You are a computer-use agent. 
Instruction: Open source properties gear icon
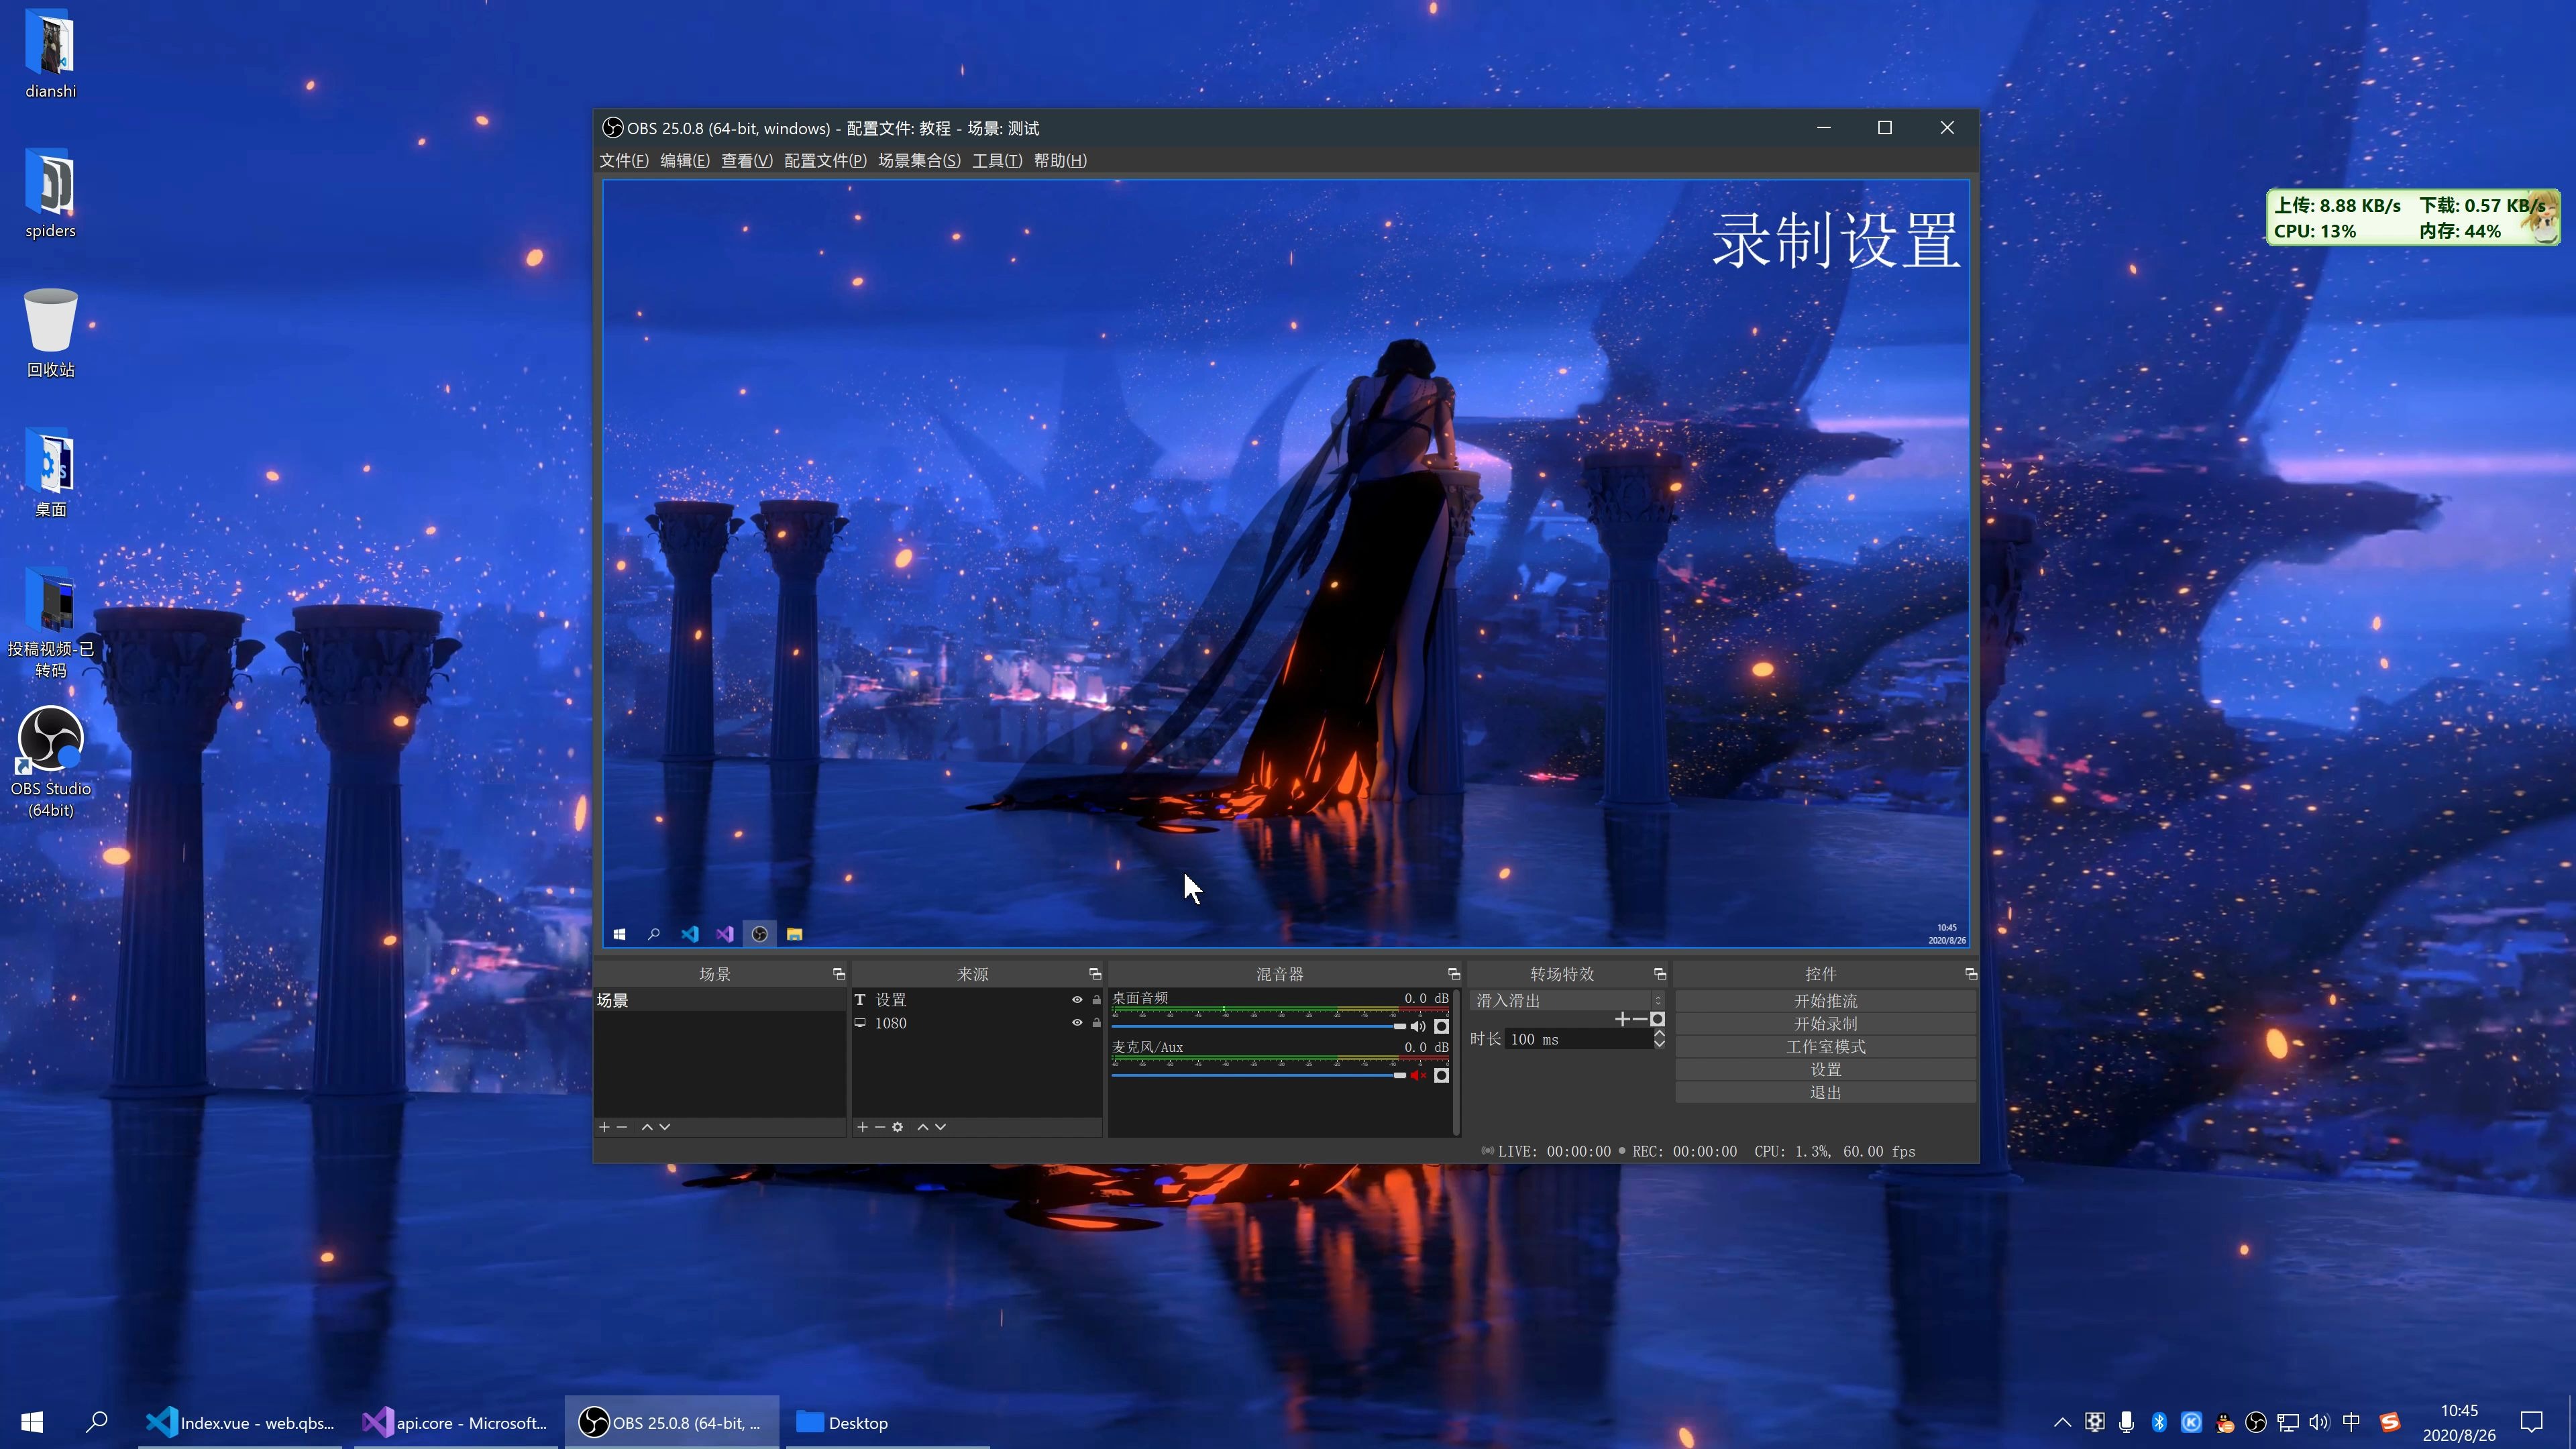(x=898, y=1127)
